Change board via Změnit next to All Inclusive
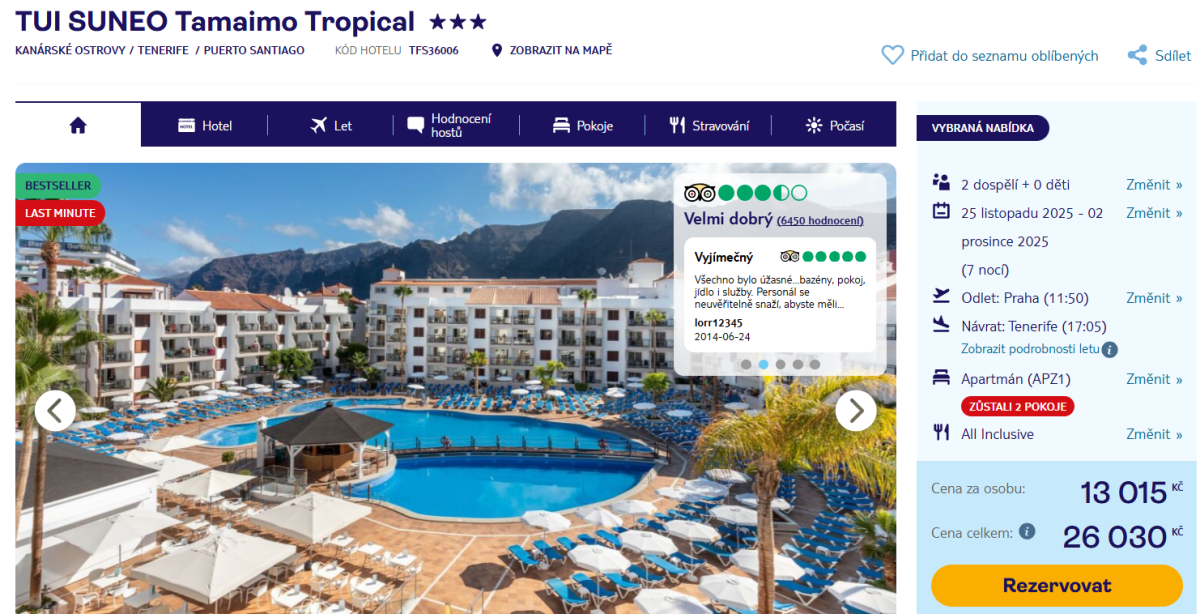This screenshot has width=1200, height=614. tap(1154, 434)
